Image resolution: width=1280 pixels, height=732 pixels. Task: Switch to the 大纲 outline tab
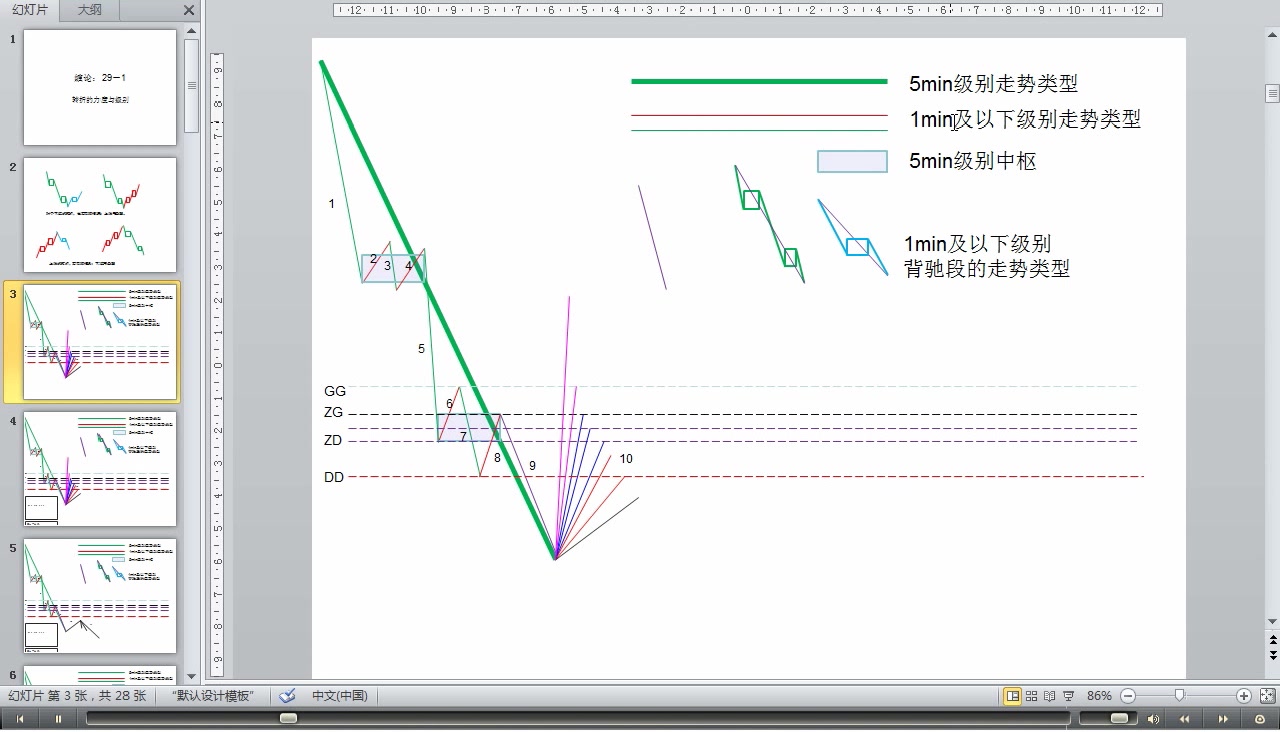[x=89, y=10]
